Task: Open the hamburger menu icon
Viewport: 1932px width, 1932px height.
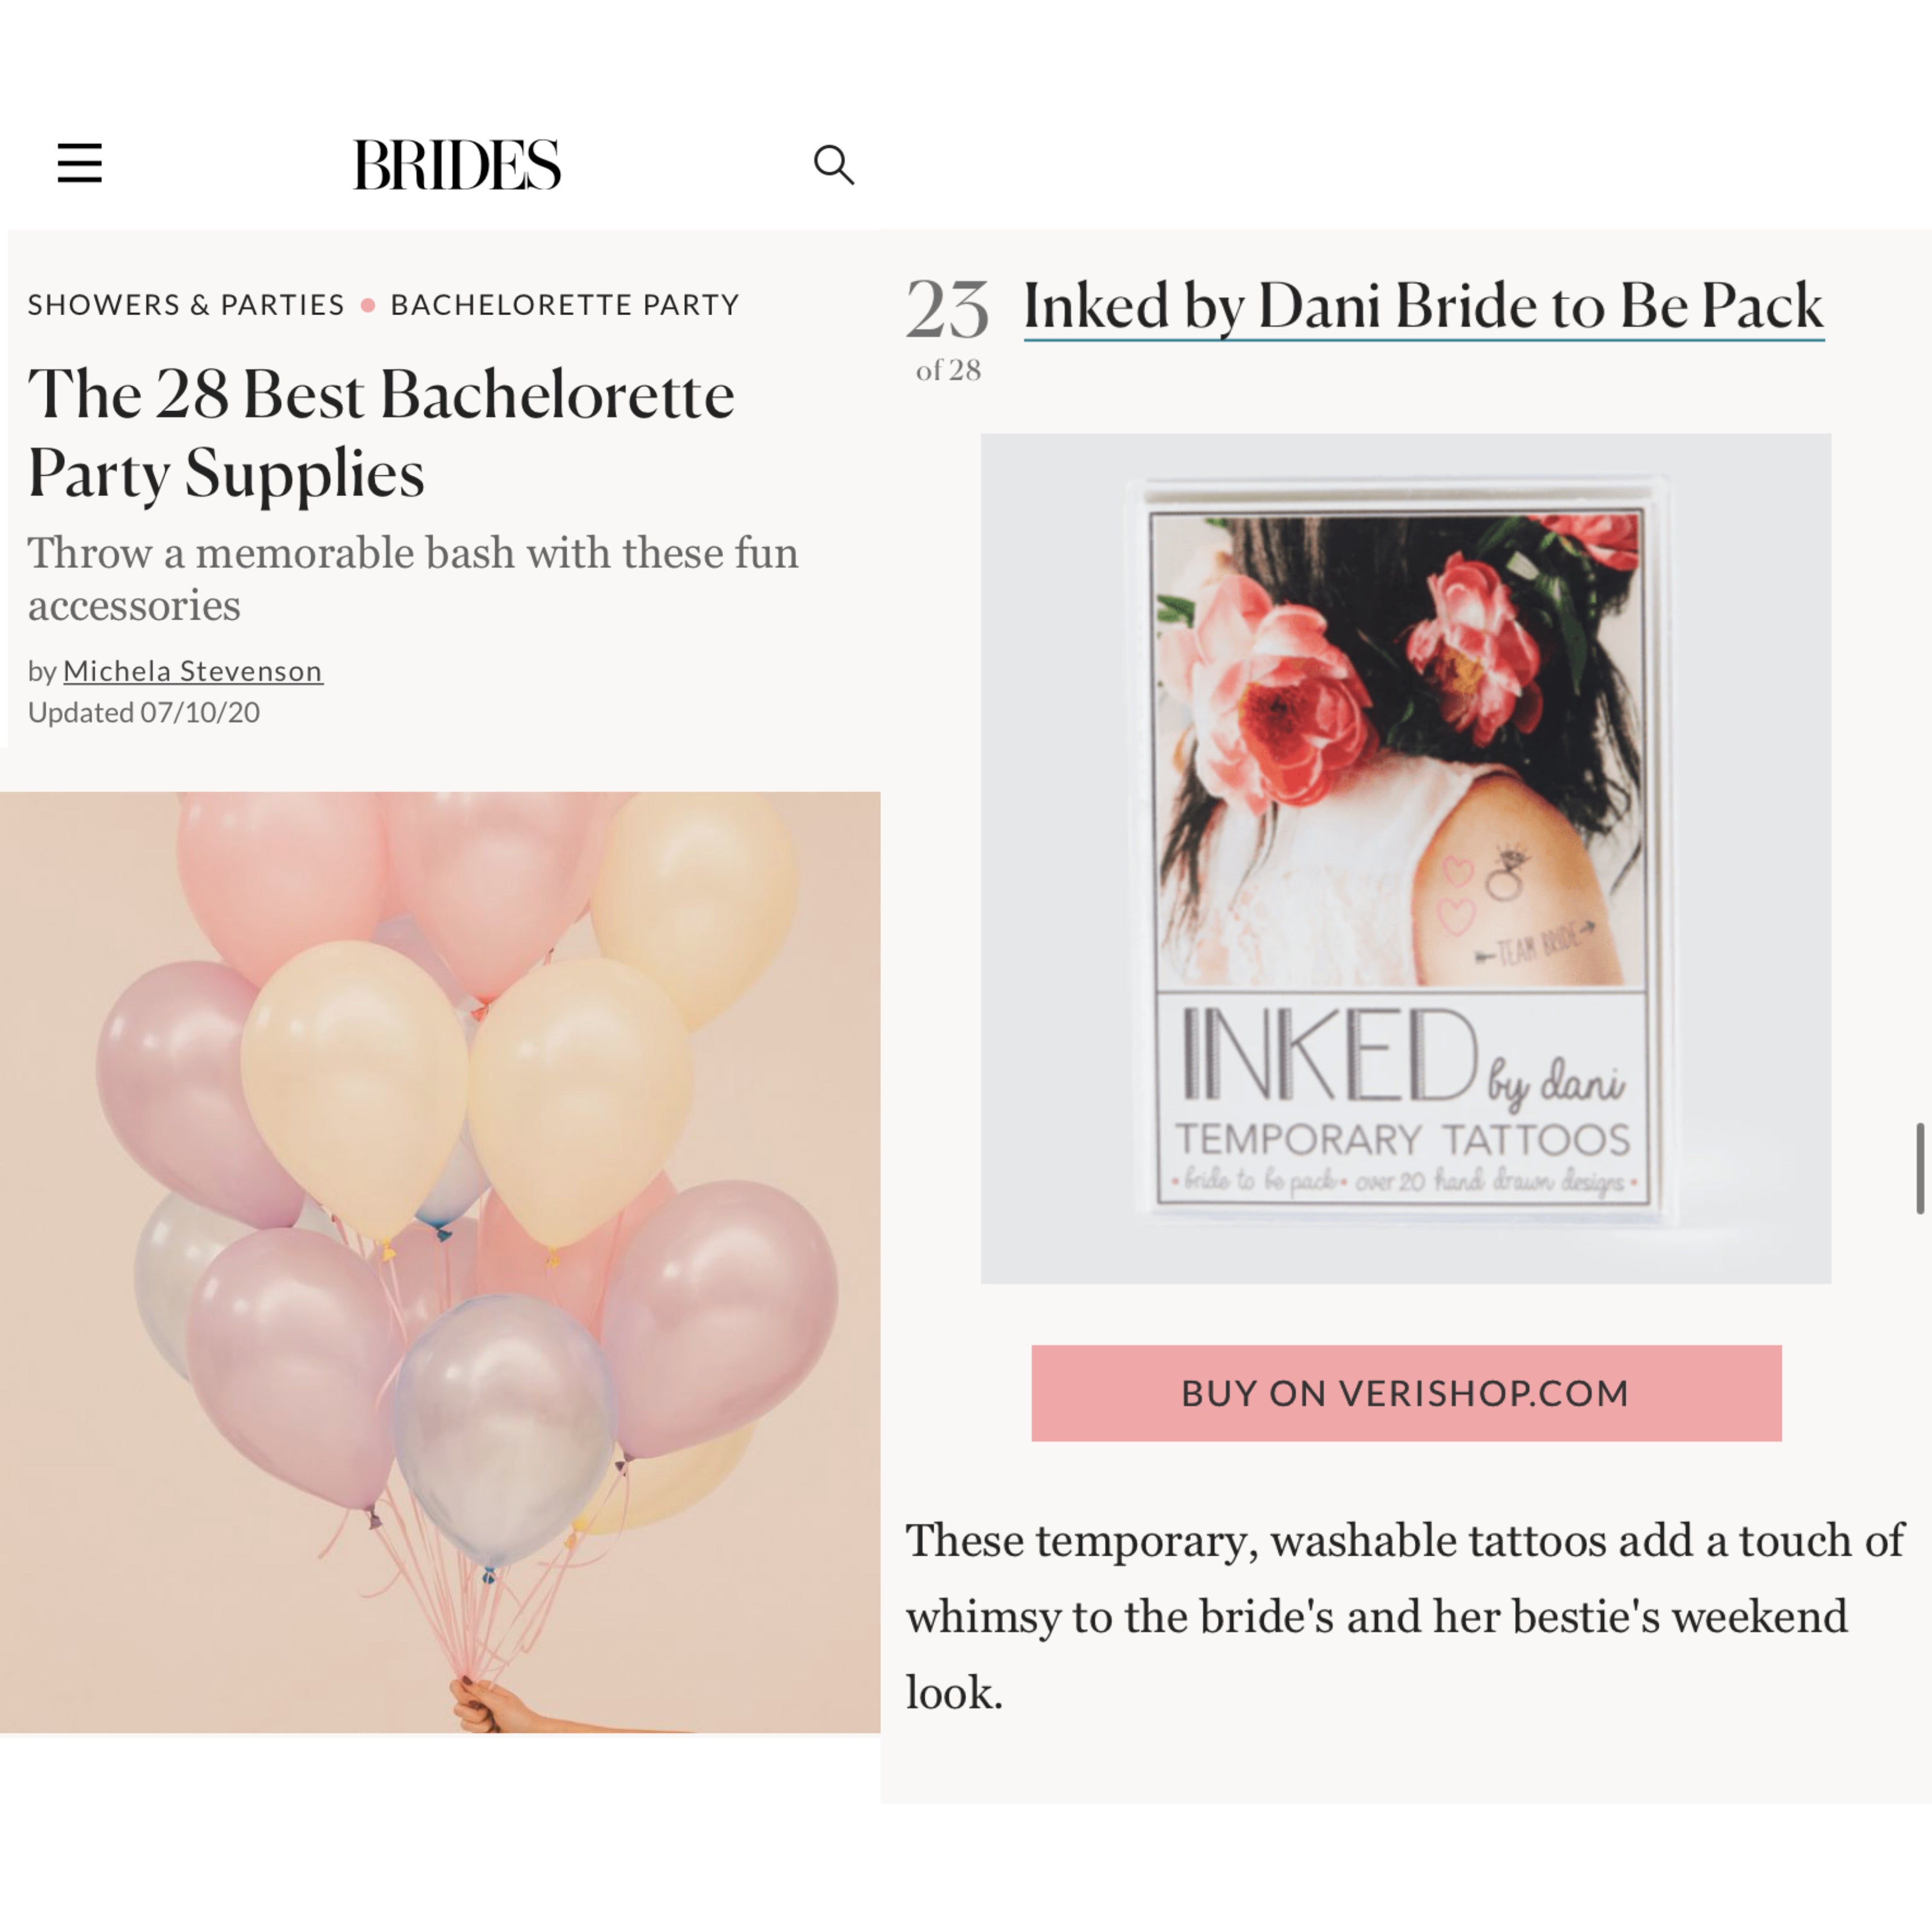Action: 80,163
